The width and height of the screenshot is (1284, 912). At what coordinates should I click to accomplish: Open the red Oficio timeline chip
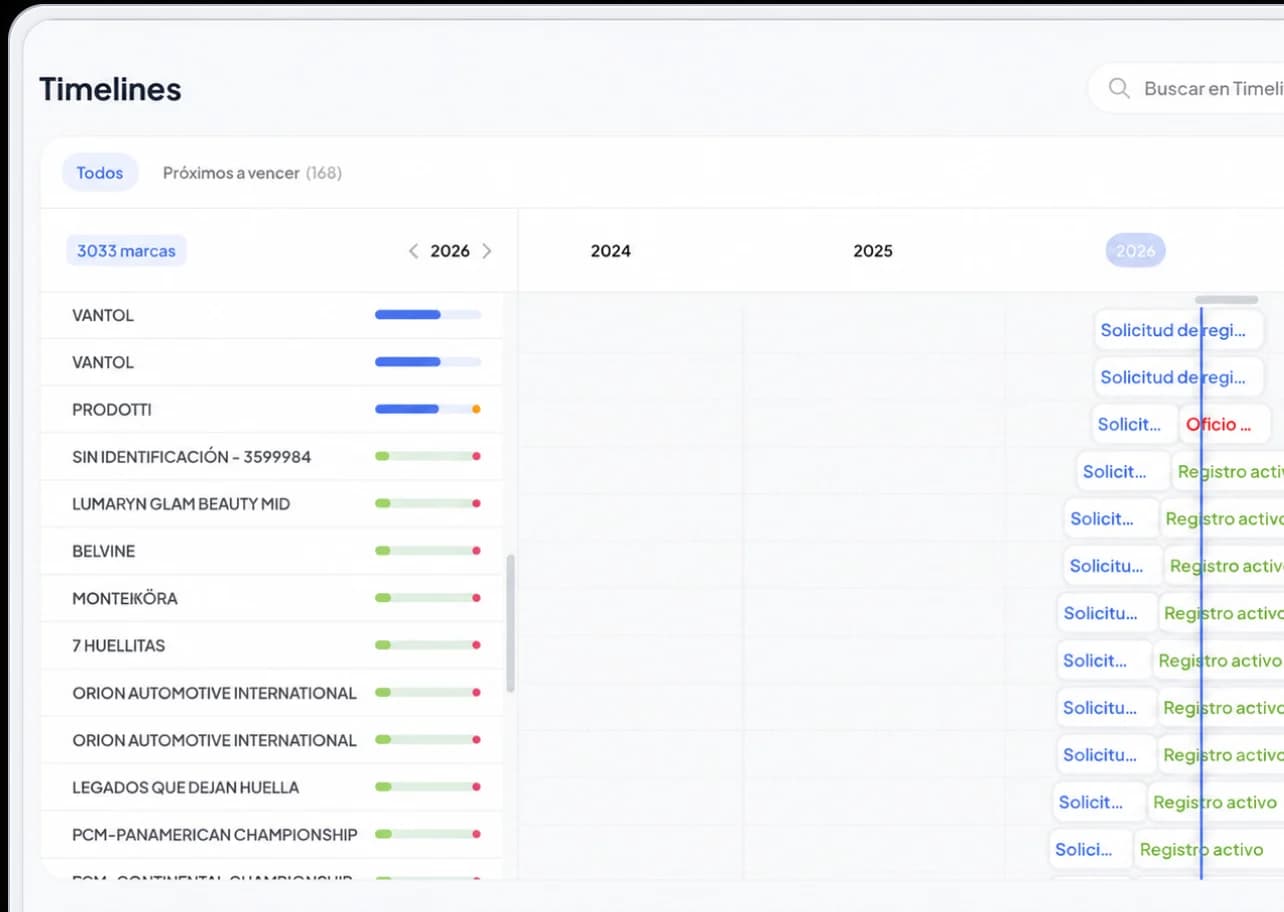pyautogui.click(x=1225, y=424)
